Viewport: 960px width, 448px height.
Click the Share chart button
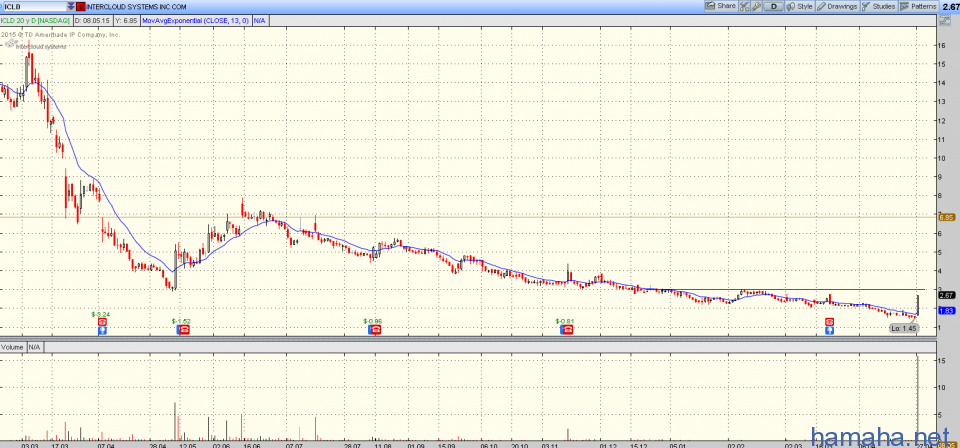pyautogui.click(x=720, y=6)
